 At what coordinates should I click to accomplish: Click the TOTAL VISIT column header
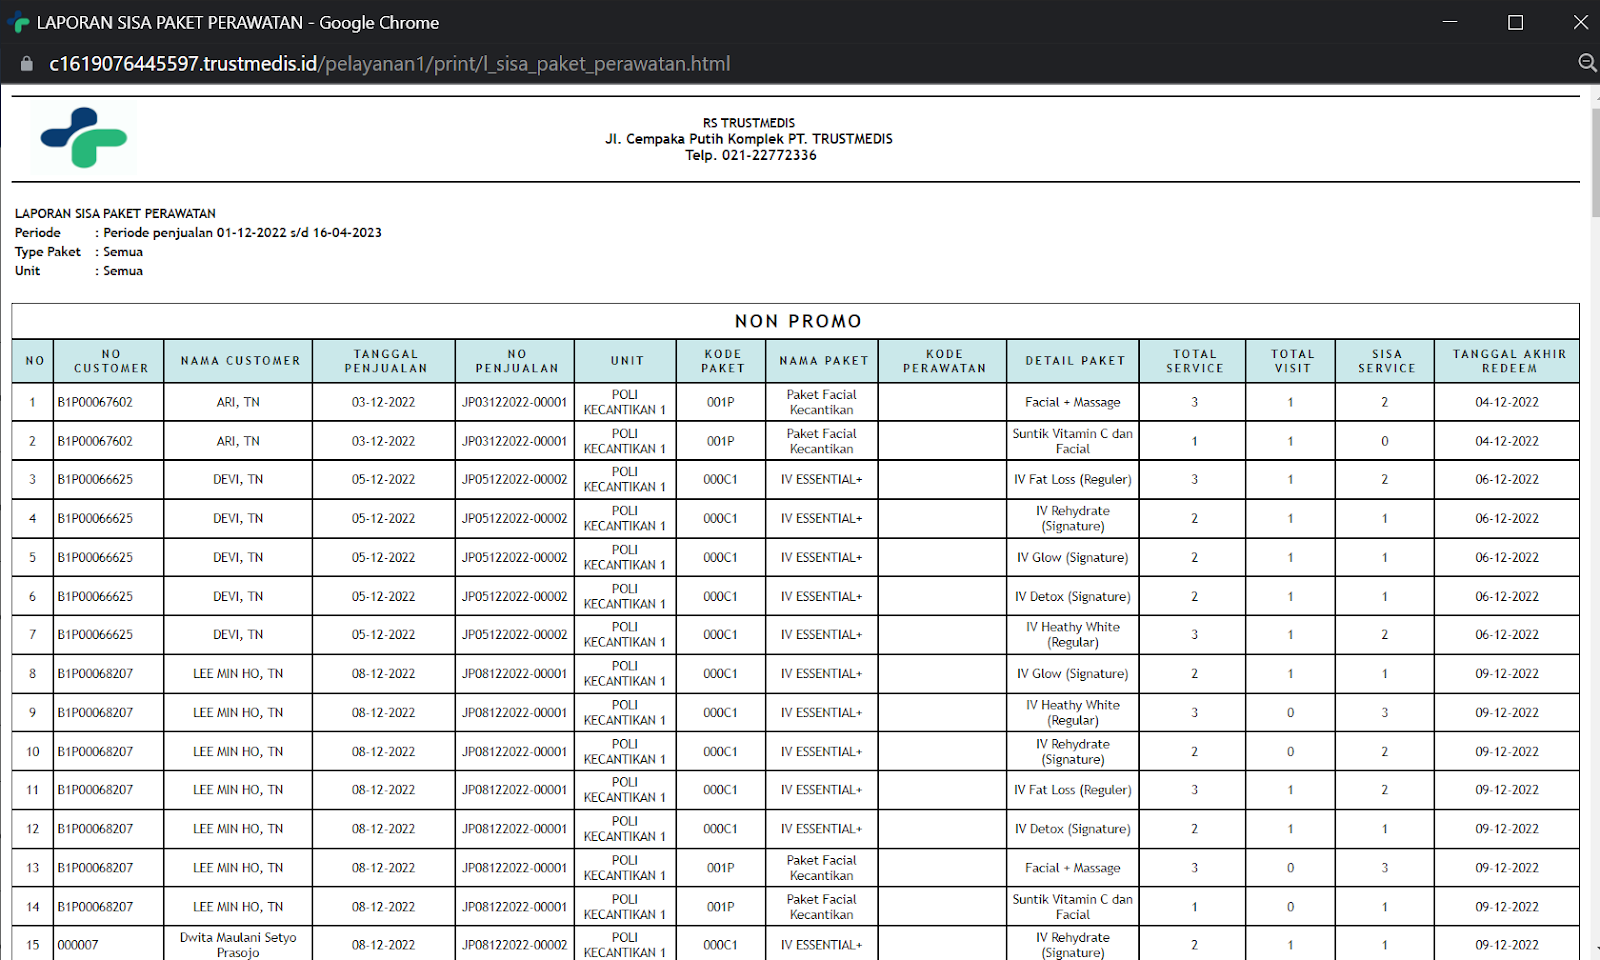pos(1292,361)
